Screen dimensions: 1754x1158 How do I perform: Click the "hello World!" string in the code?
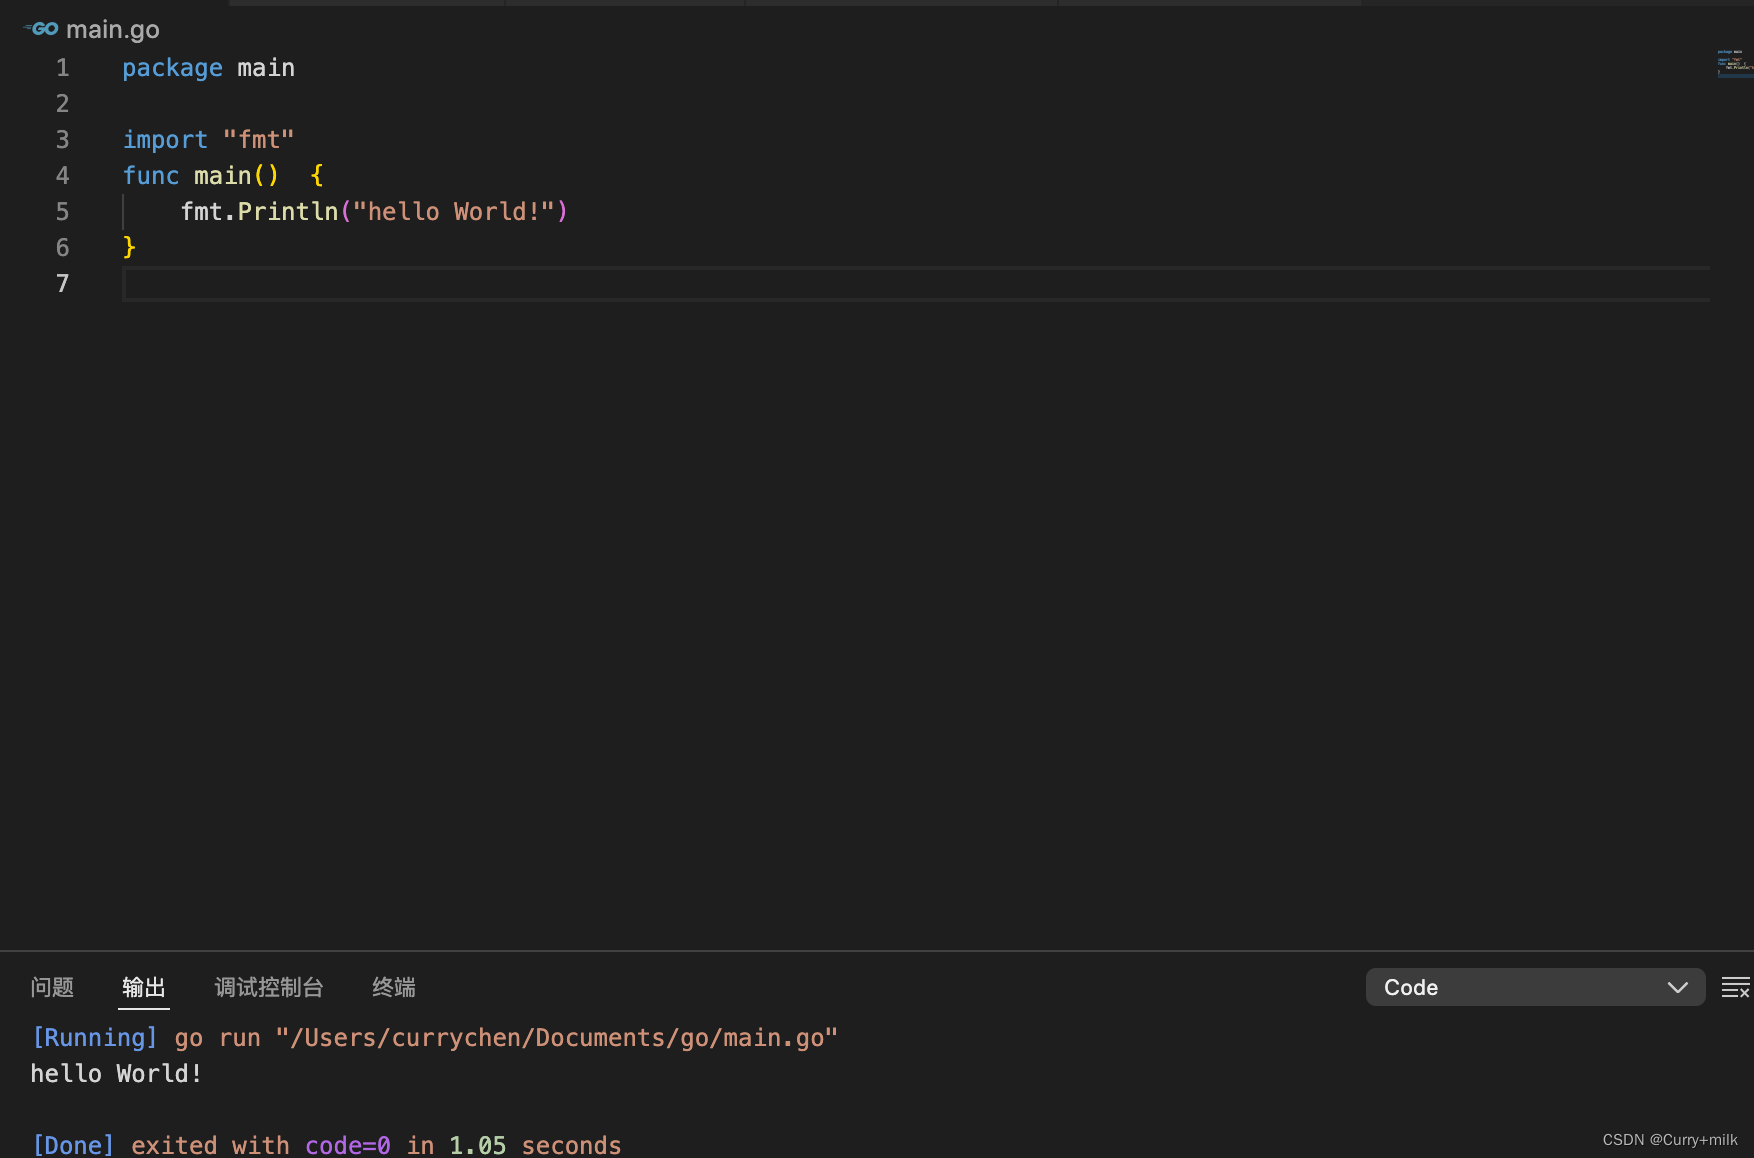(x=454, y=212)
